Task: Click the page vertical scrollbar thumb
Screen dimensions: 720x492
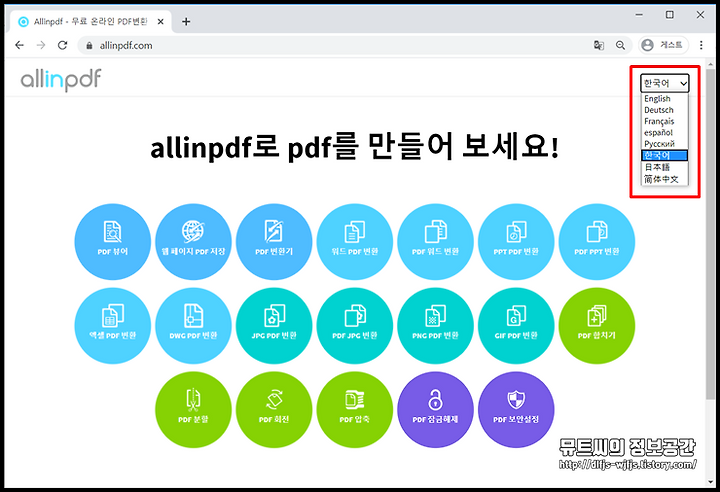Action: pos(710,234)
